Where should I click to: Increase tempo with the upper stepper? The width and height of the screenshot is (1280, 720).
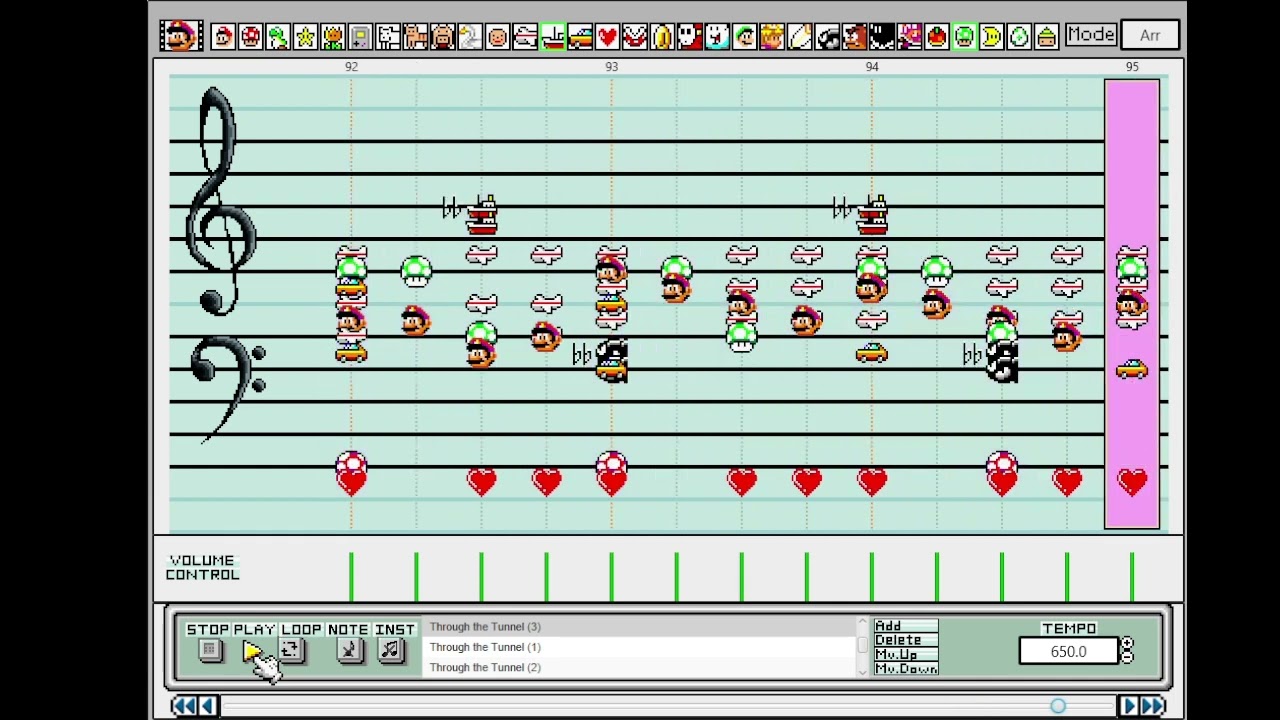click(x=1127, y=645)
